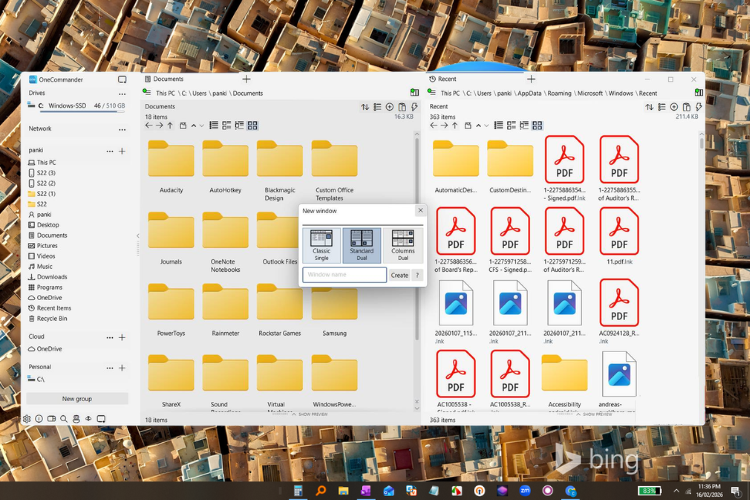This screenshot has width=750, height=500.
Task: Click the Windows-SSD drive usage bar
Action: point(82,111)
